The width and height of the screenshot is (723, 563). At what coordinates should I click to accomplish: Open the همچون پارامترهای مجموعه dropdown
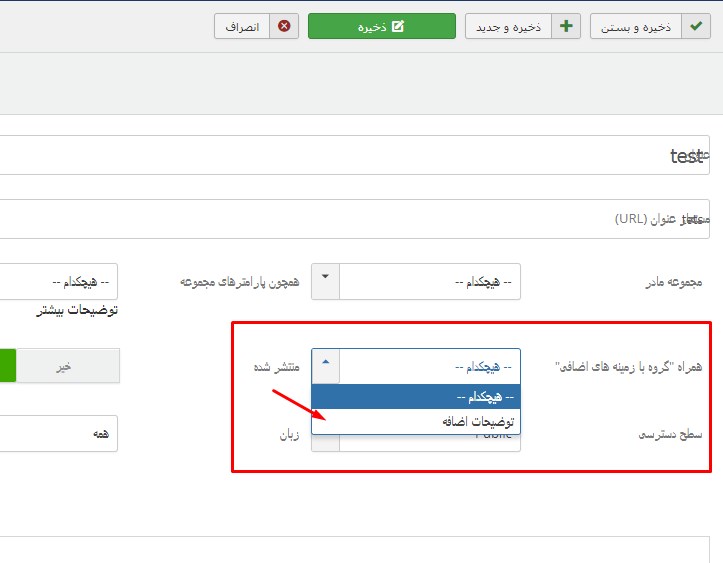(x=59, y=282)
